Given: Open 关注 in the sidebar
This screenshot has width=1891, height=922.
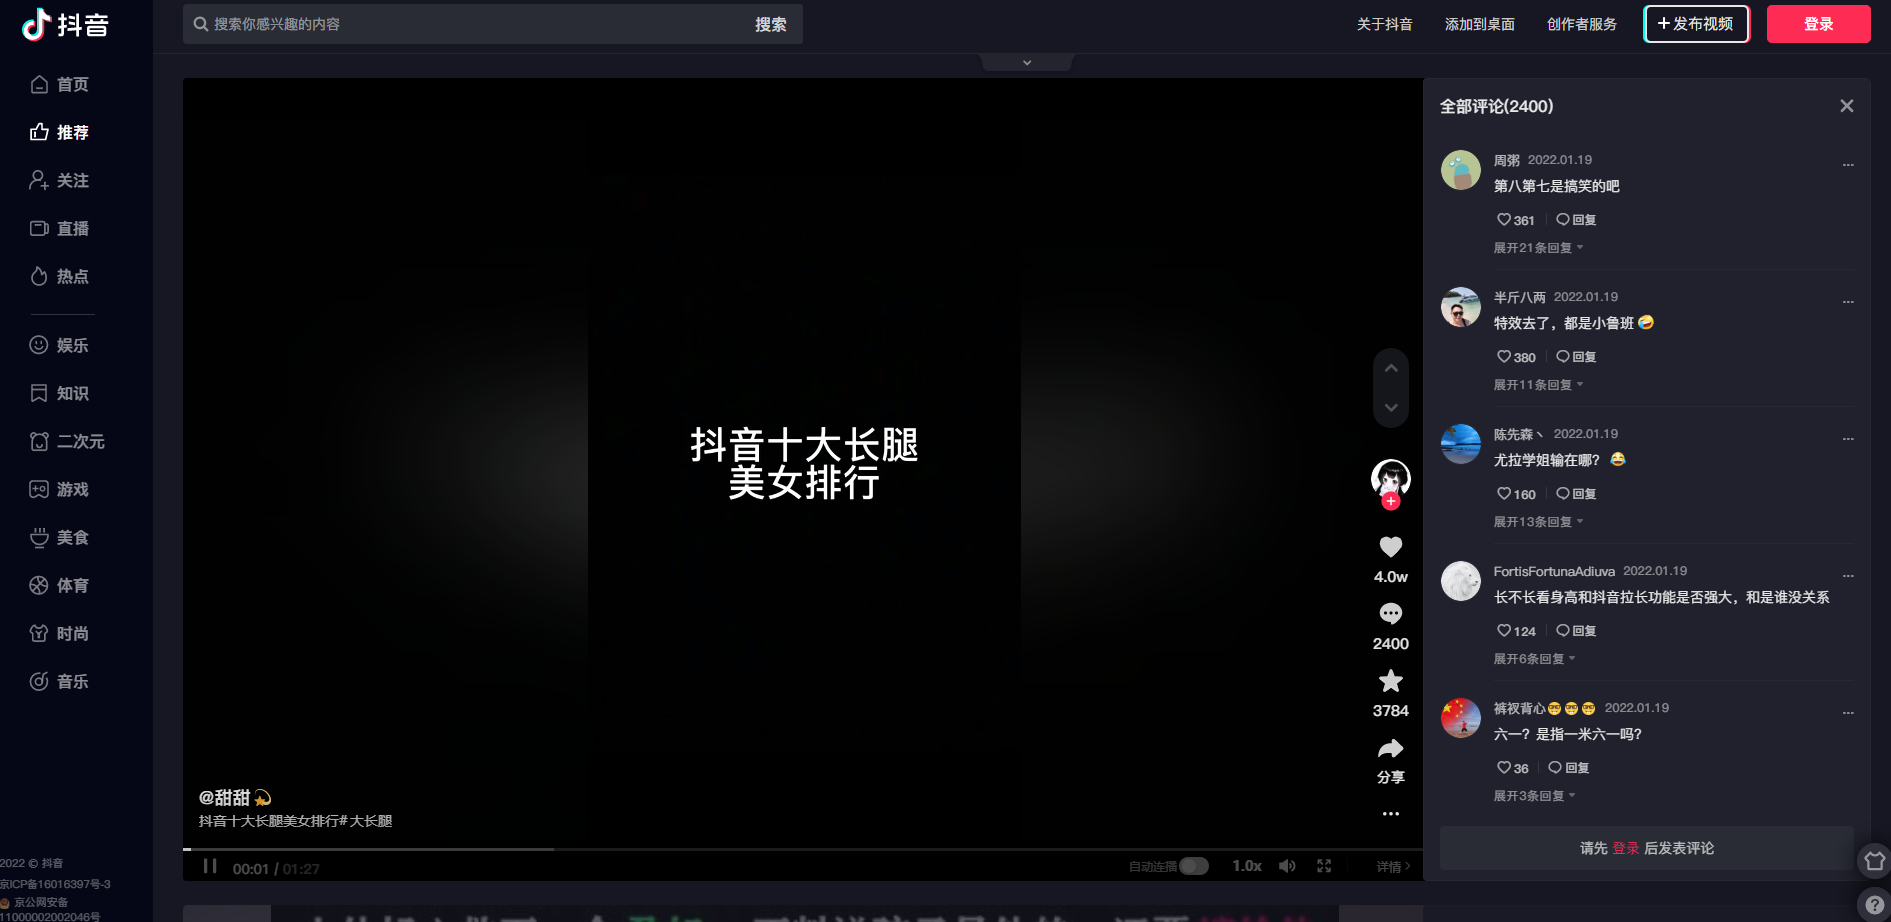Looking at the screenshot, I should [60, 181].
